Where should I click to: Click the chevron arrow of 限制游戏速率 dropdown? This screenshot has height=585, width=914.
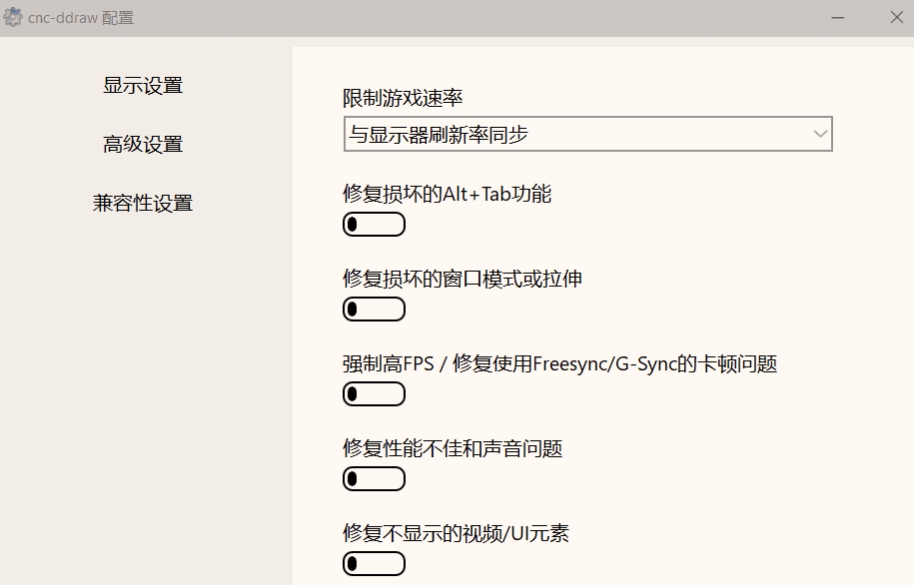pos(820,134)
